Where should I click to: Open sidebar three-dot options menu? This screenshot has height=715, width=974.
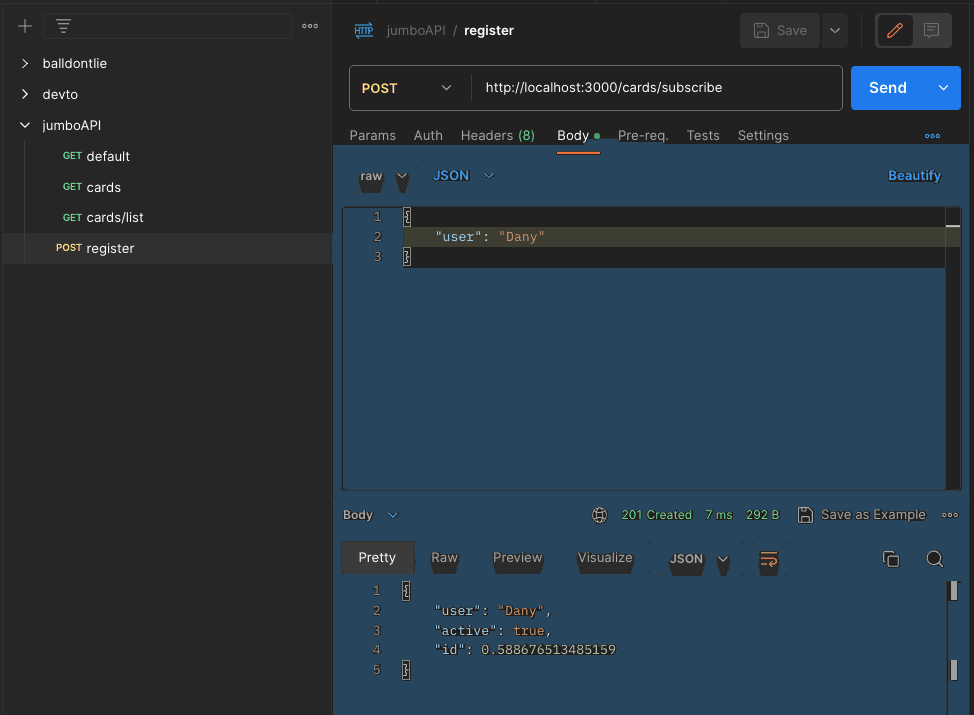coord(310,26)
